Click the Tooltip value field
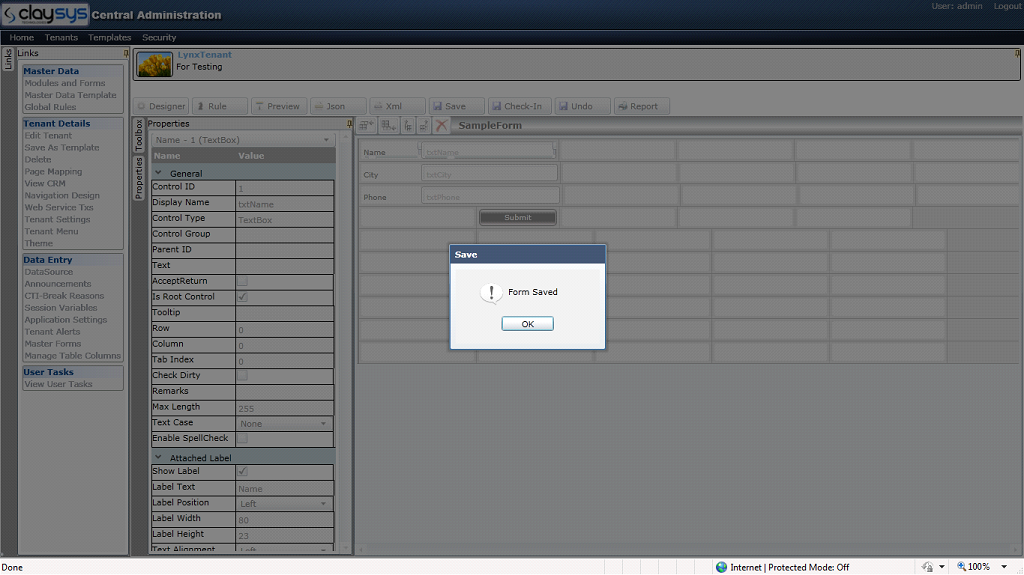 [x=284, y=313]
